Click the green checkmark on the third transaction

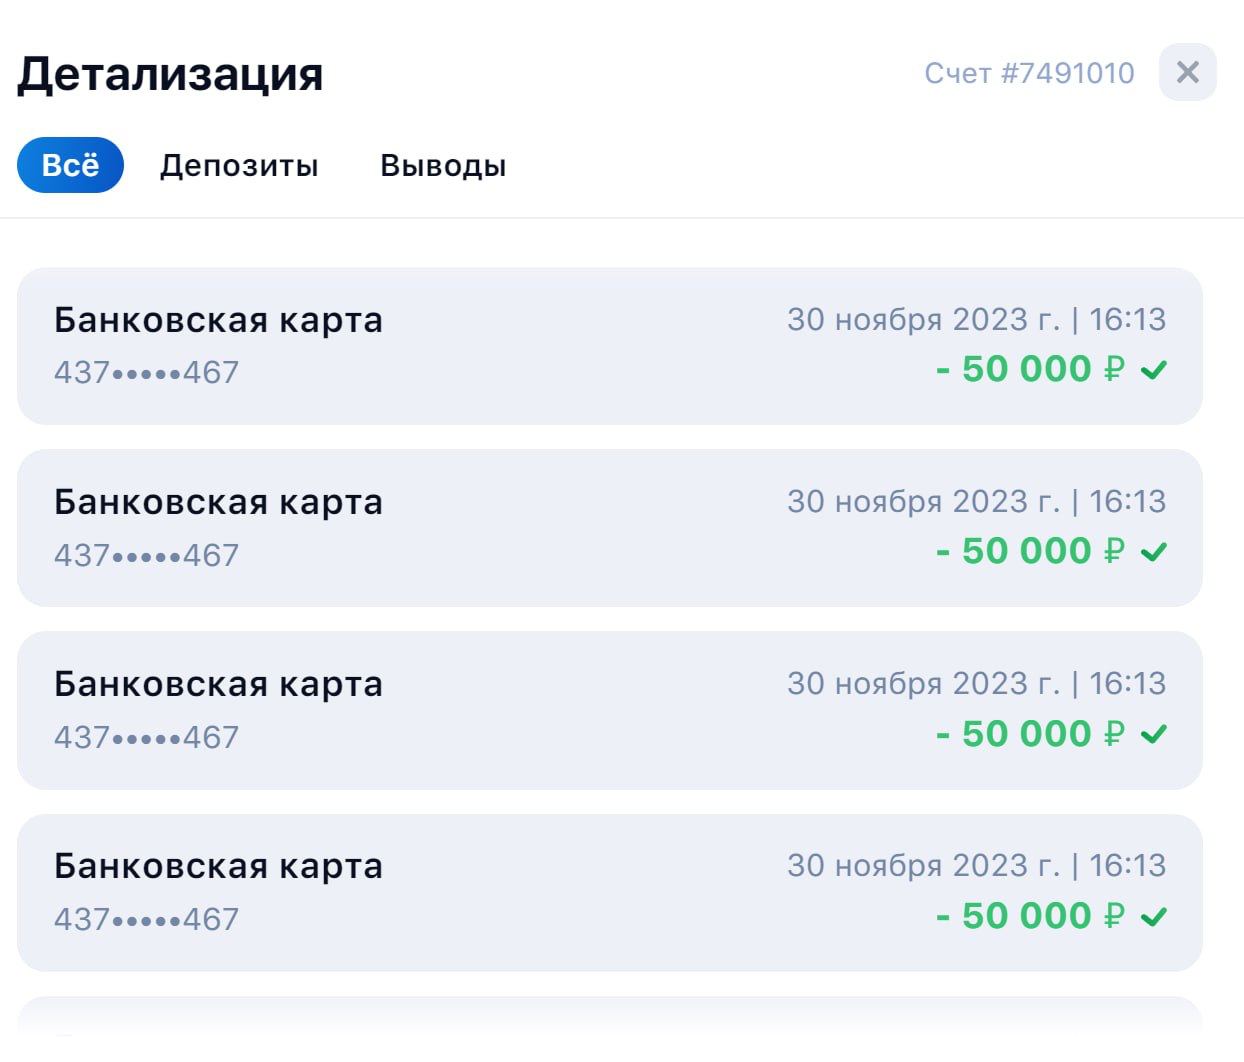tap(1153, 734)
